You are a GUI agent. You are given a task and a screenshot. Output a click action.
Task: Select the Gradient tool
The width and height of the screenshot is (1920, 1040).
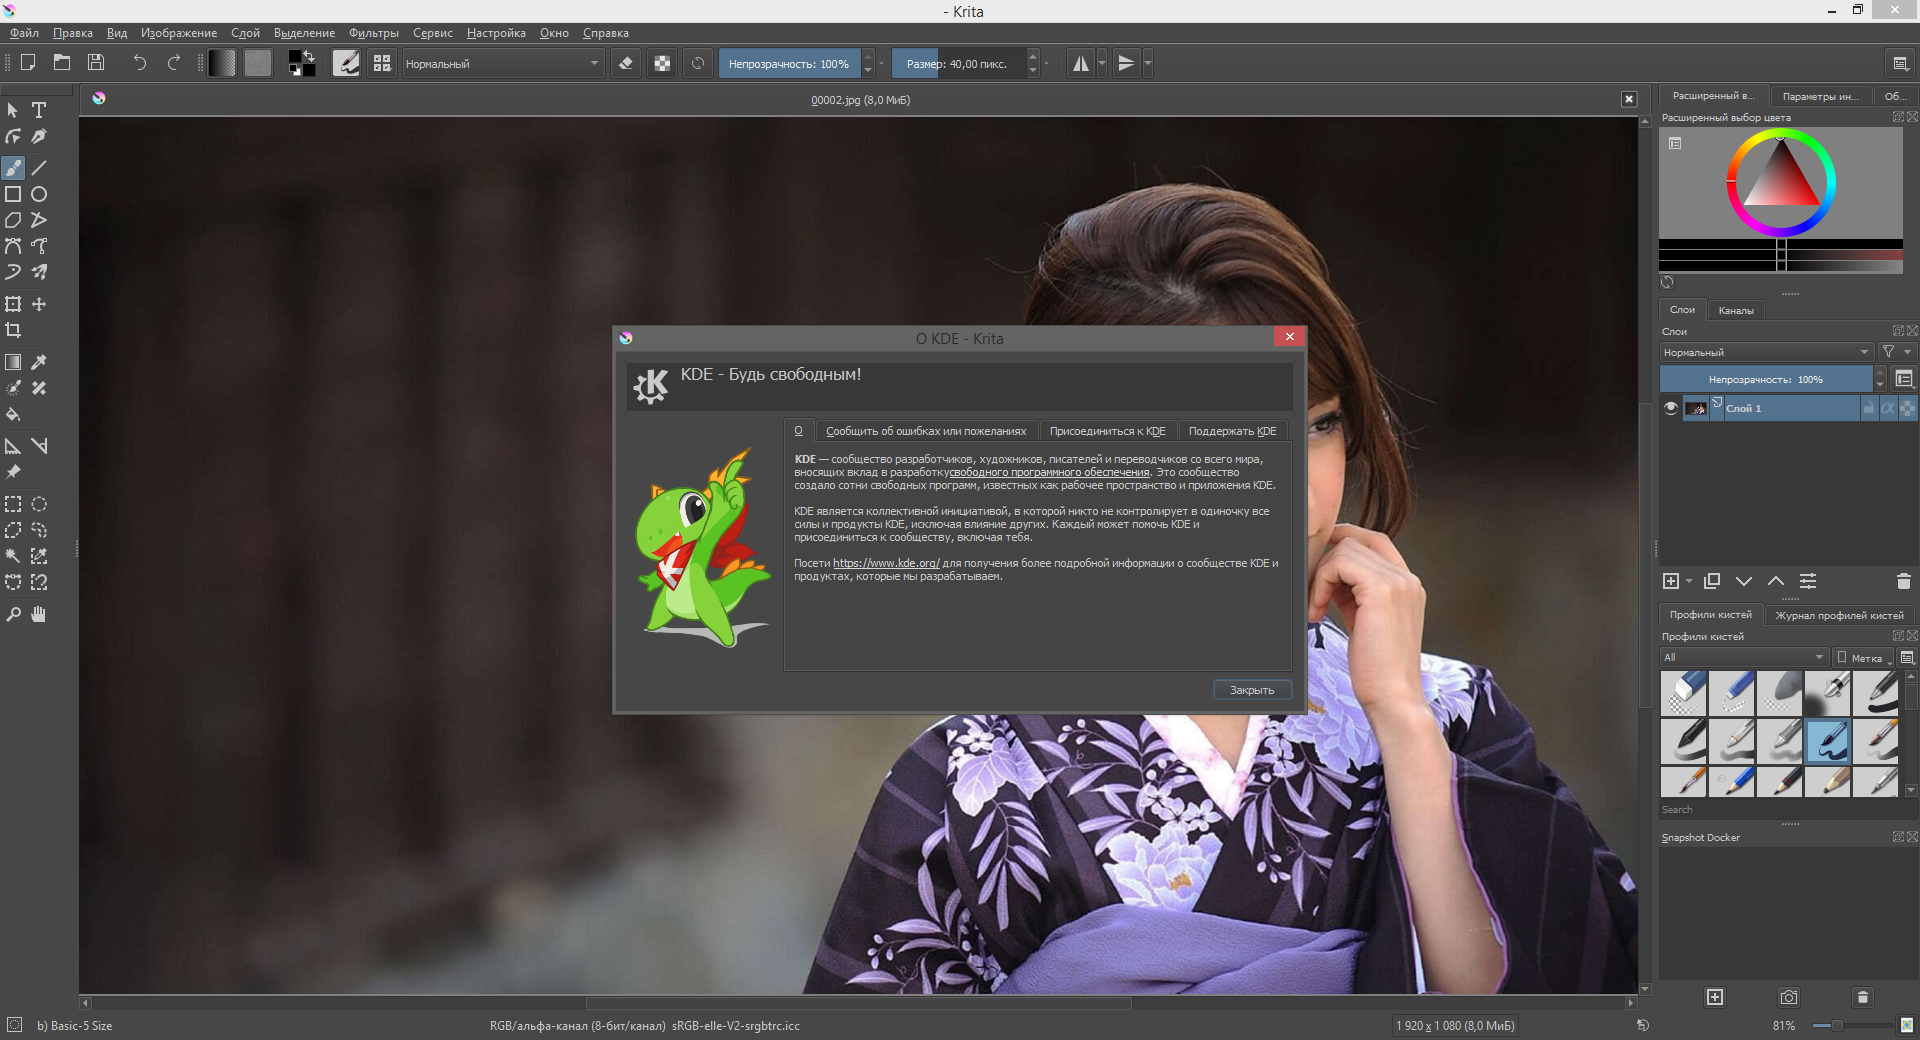coord(13,362)
